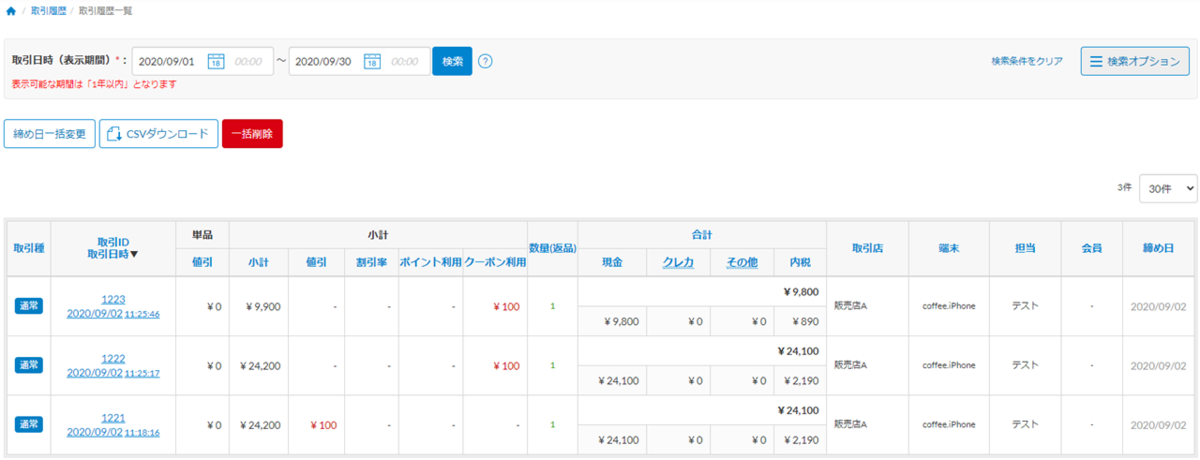Click the 締め日一括変更 button
Image resolution: width=1200 pixels, height=460 pixels.
click(x=49, y=134)
